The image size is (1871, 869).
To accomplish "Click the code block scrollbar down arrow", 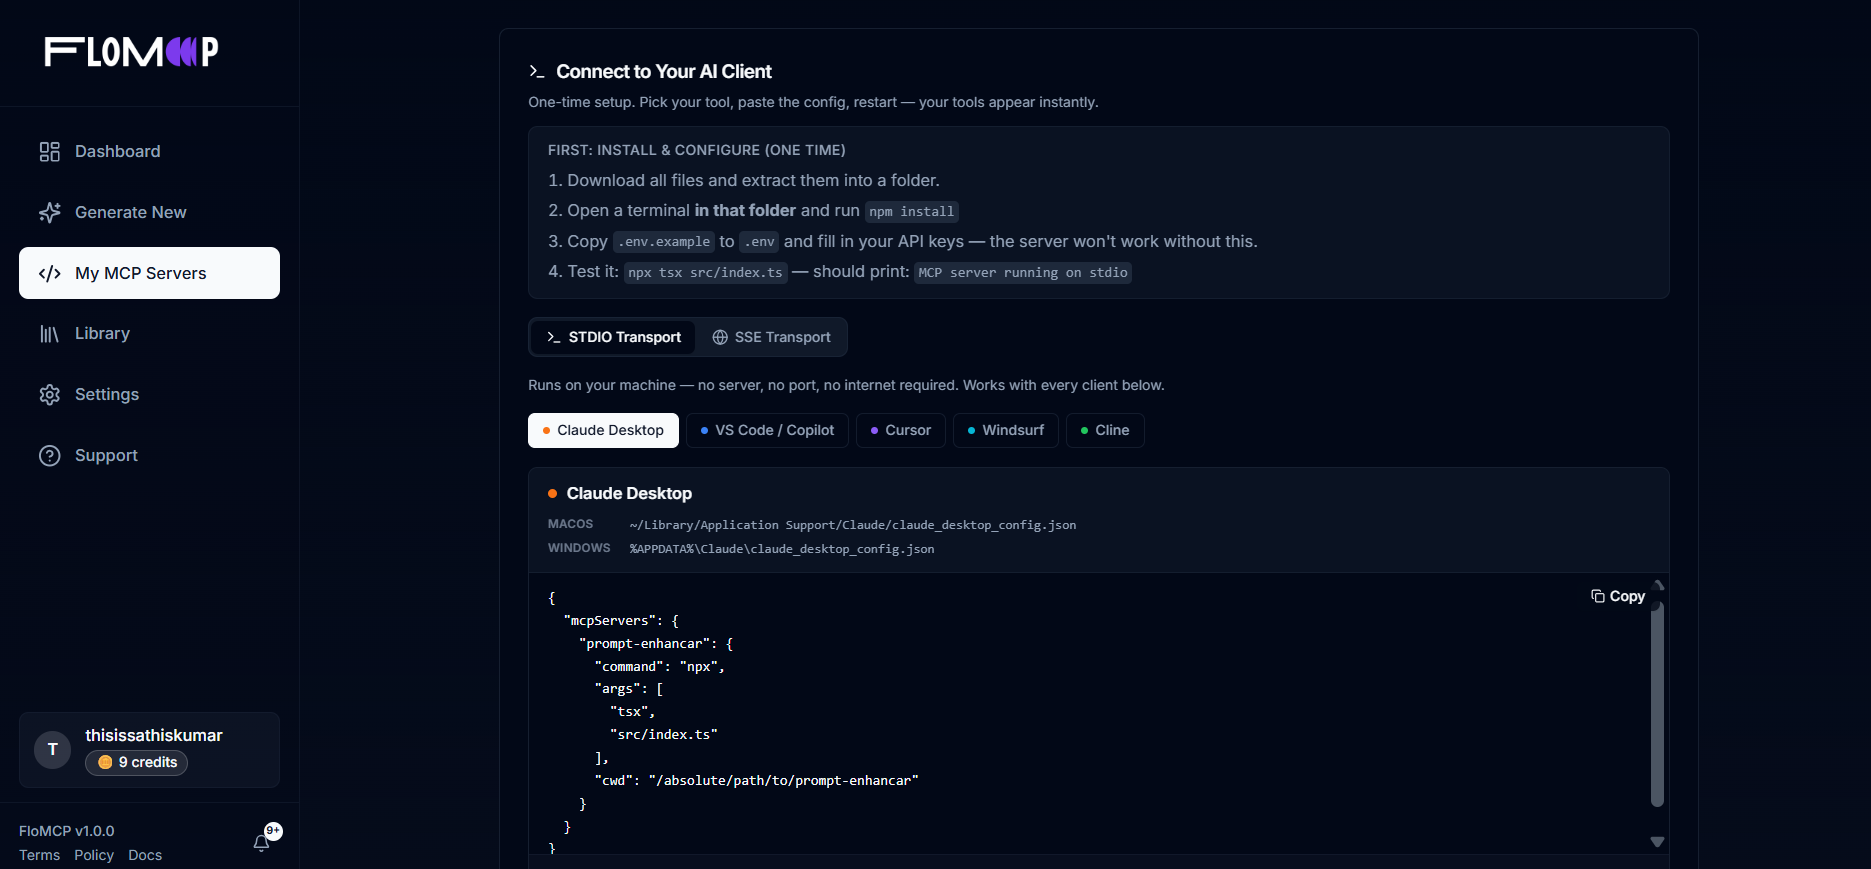I will pyautogui.click(x=1657, y=842).
